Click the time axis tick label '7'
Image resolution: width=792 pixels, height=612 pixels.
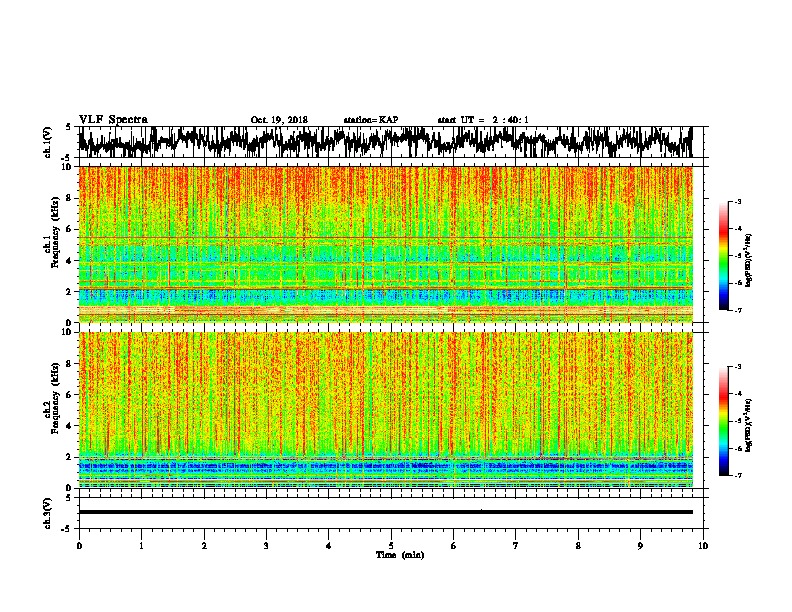click(516, 546)
